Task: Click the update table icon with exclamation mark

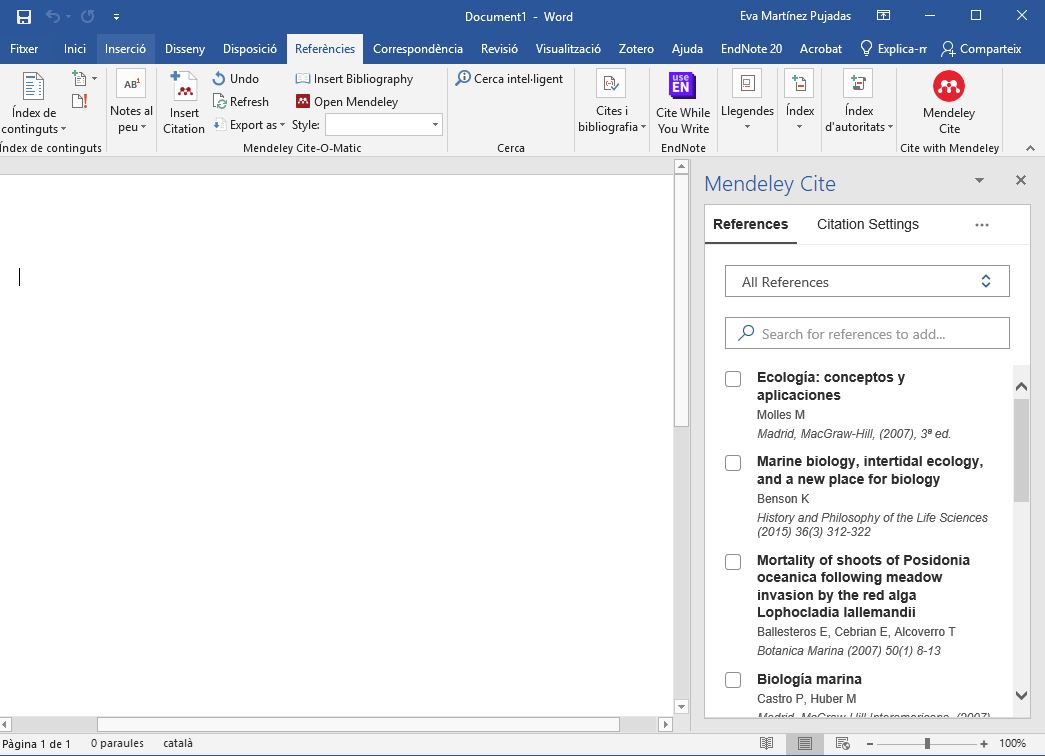Action: [x=79, y=101]
